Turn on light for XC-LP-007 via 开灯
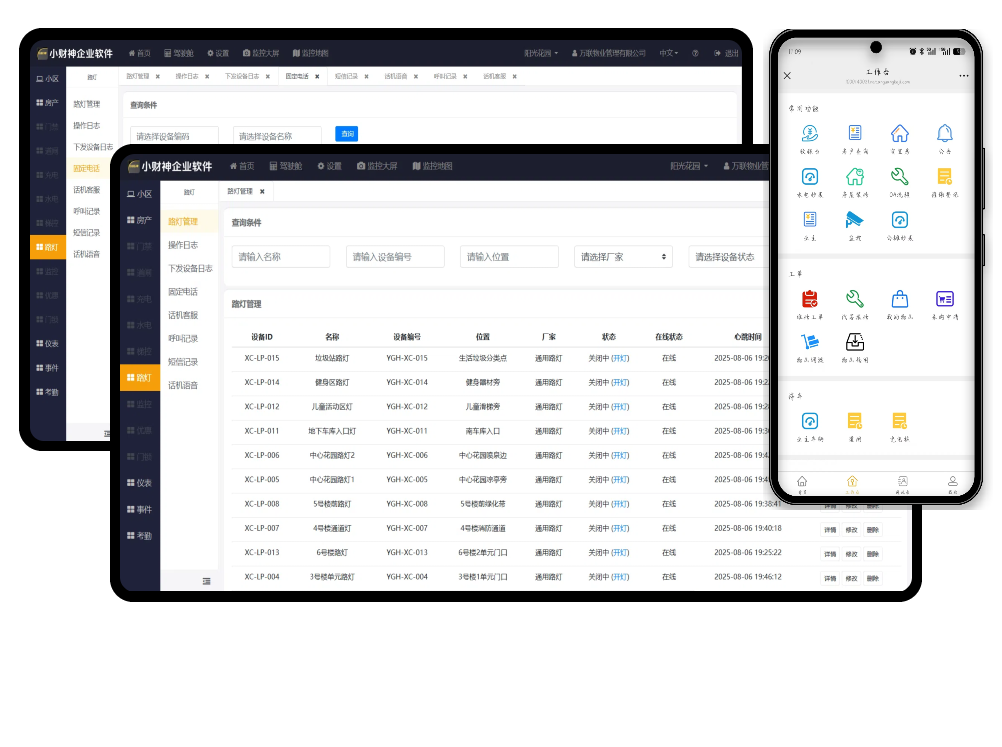The width and height of the screenshot is (1002, 747). pos(621,528)
